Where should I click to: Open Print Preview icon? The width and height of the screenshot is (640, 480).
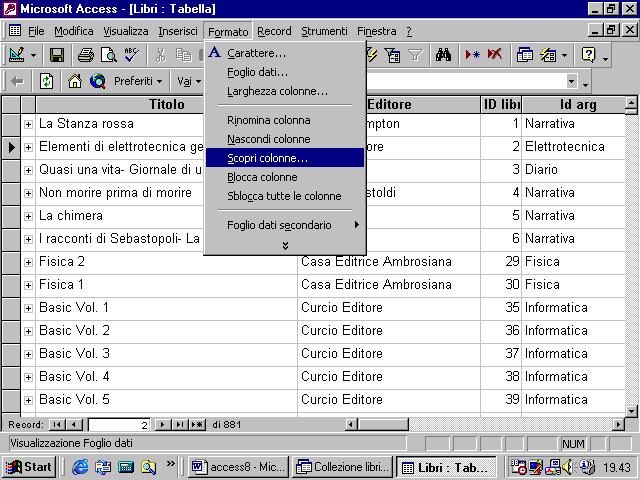(109, 55)
